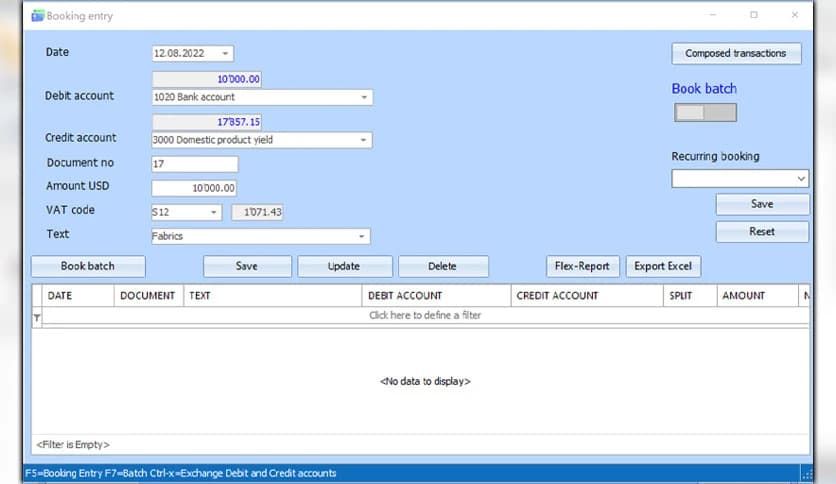Click the window resize grip in the bottom corner
Screen dimensions: 836x484
click(x=807, y=474)
